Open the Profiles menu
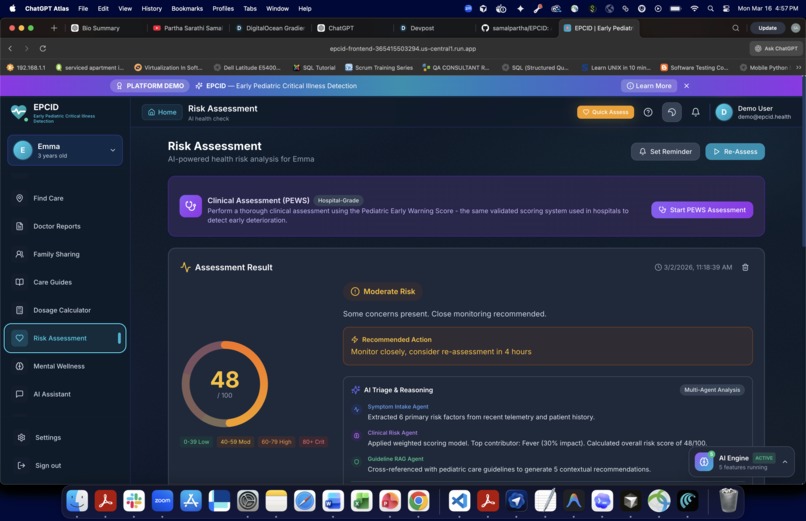 click(x=223, y=8)
